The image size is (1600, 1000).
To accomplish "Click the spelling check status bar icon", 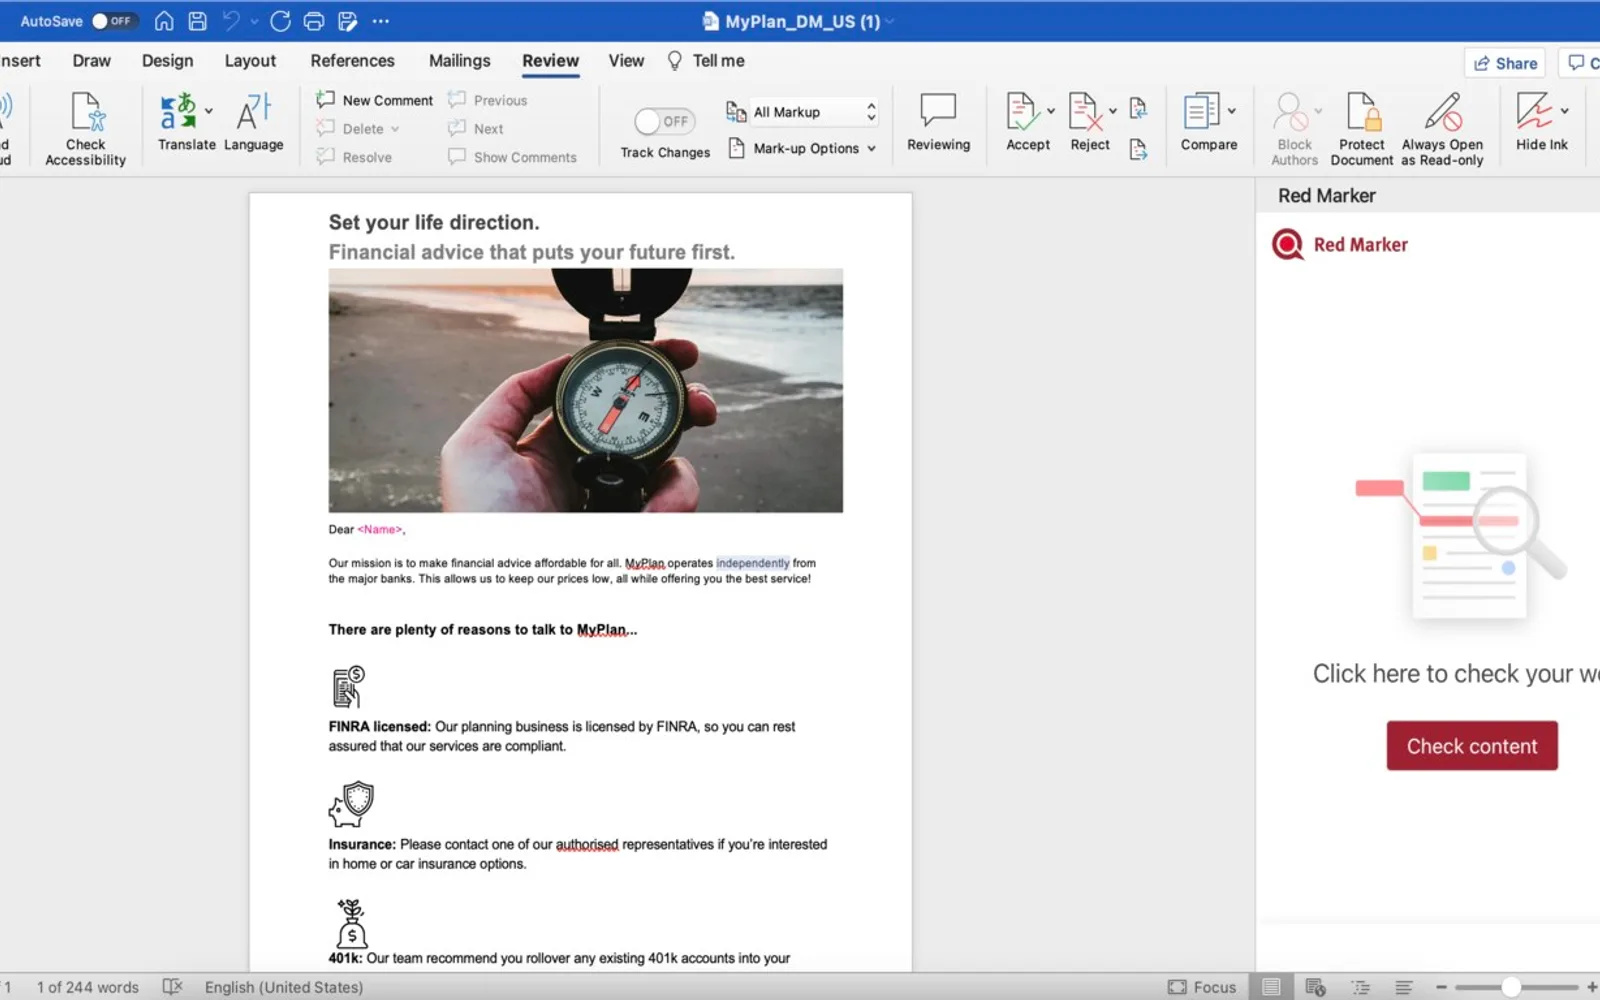I will click(173, 987).
